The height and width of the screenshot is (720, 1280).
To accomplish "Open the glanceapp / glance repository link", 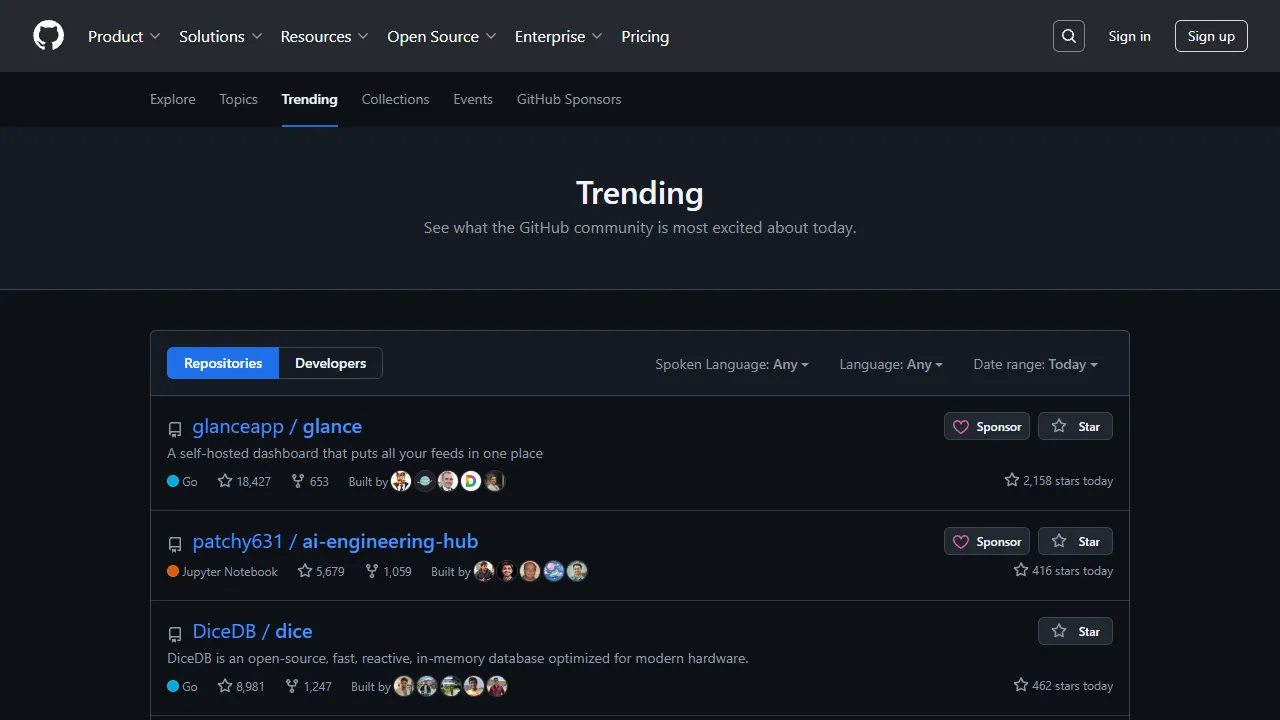I will 277,427.
